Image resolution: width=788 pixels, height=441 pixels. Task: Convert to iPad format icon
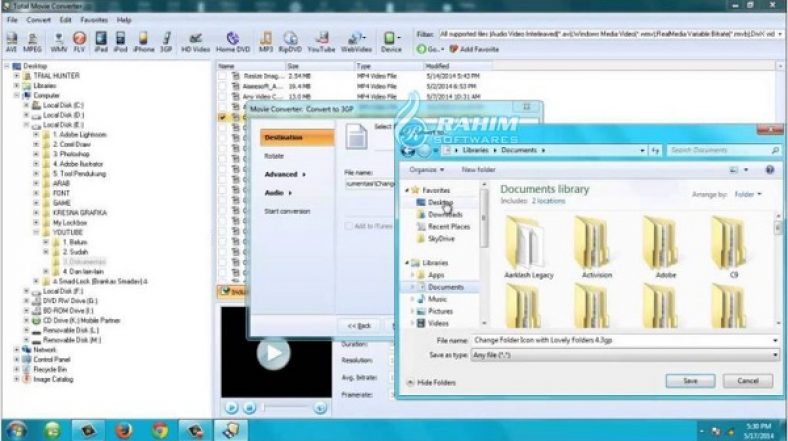pyautogui.click(x=101, y=42)
